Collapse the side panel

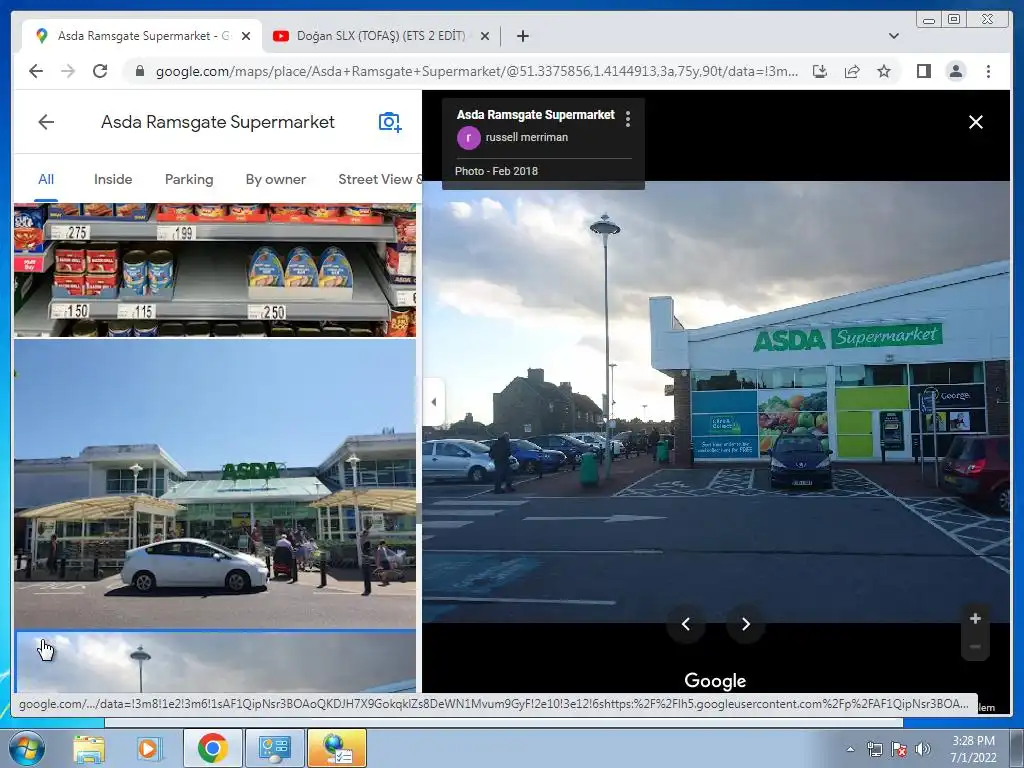tap(434, 402)
